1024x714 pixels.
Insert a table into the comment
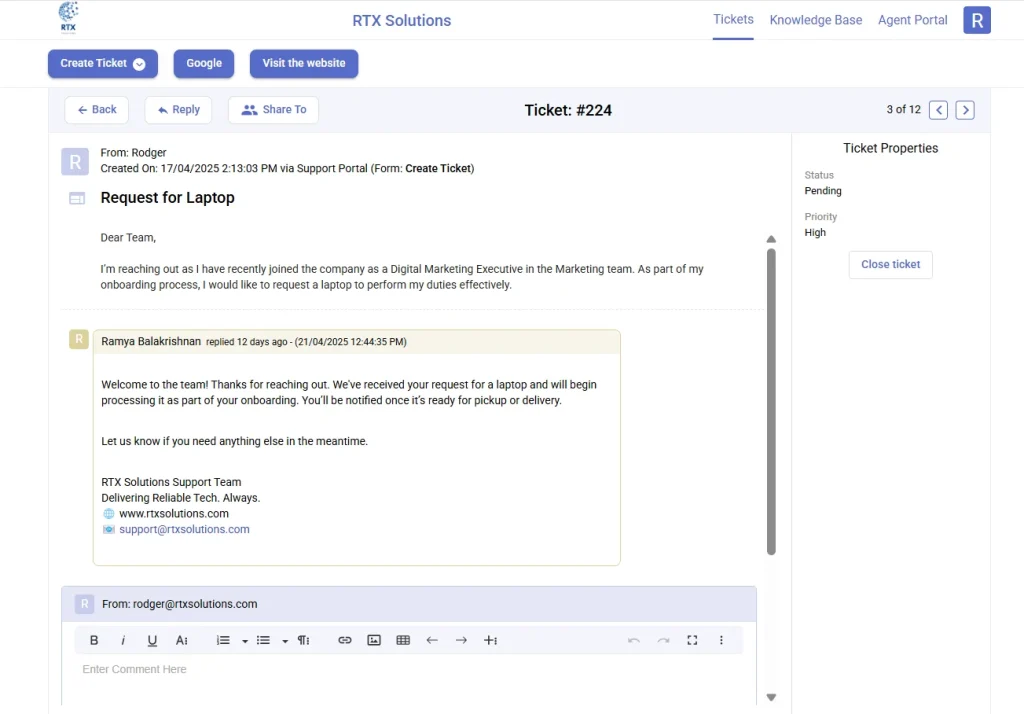[x=403, y=640]
